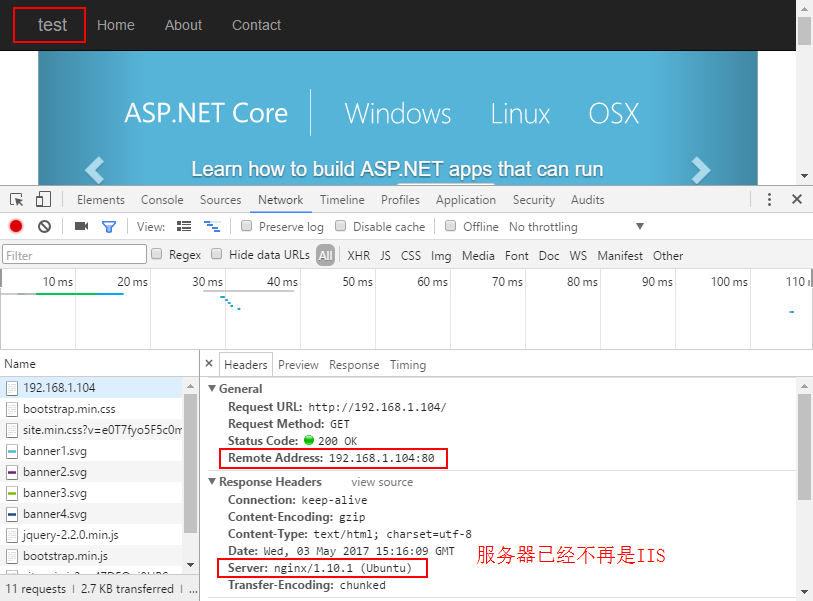The image size is (813, 601).
Task: Toggle the network filter funnel icon
Action: [x=109, y=227]
